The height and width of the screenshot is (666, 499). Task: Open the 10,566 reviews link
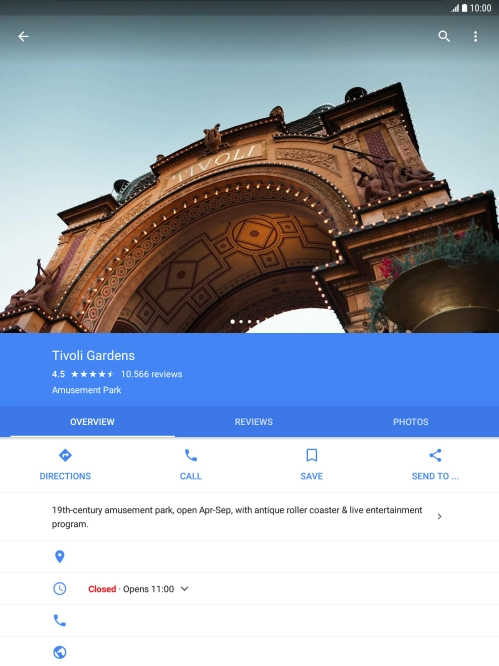[x=152, y=374]
